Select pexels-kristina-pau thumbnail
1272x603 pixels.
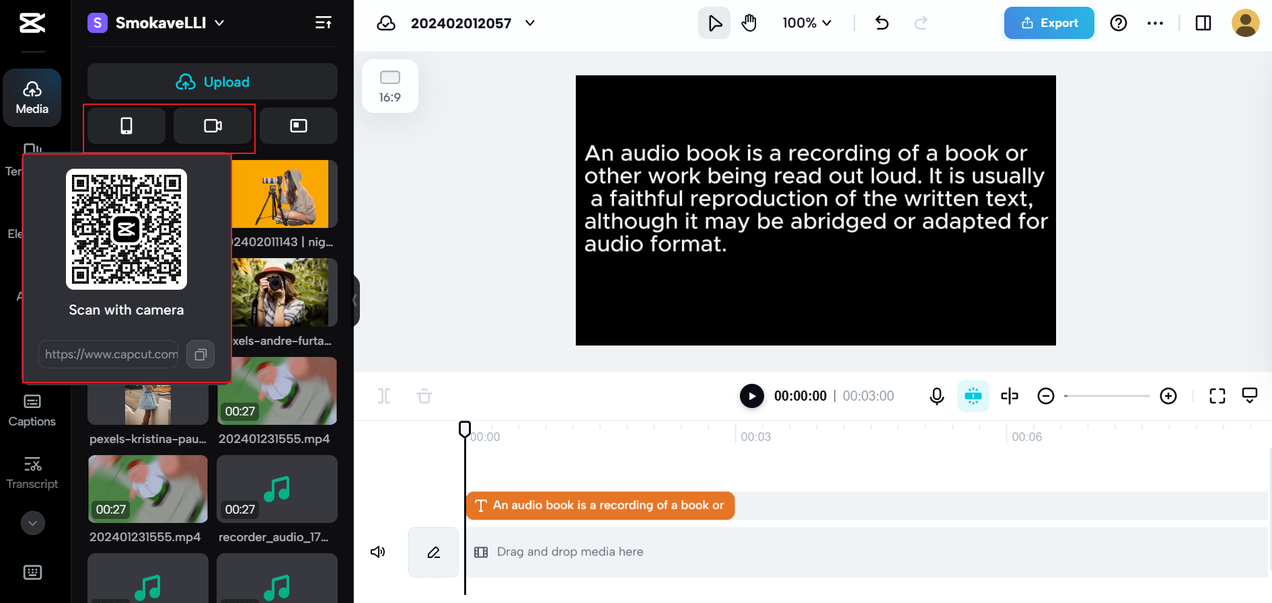click(x=147, y=403)
